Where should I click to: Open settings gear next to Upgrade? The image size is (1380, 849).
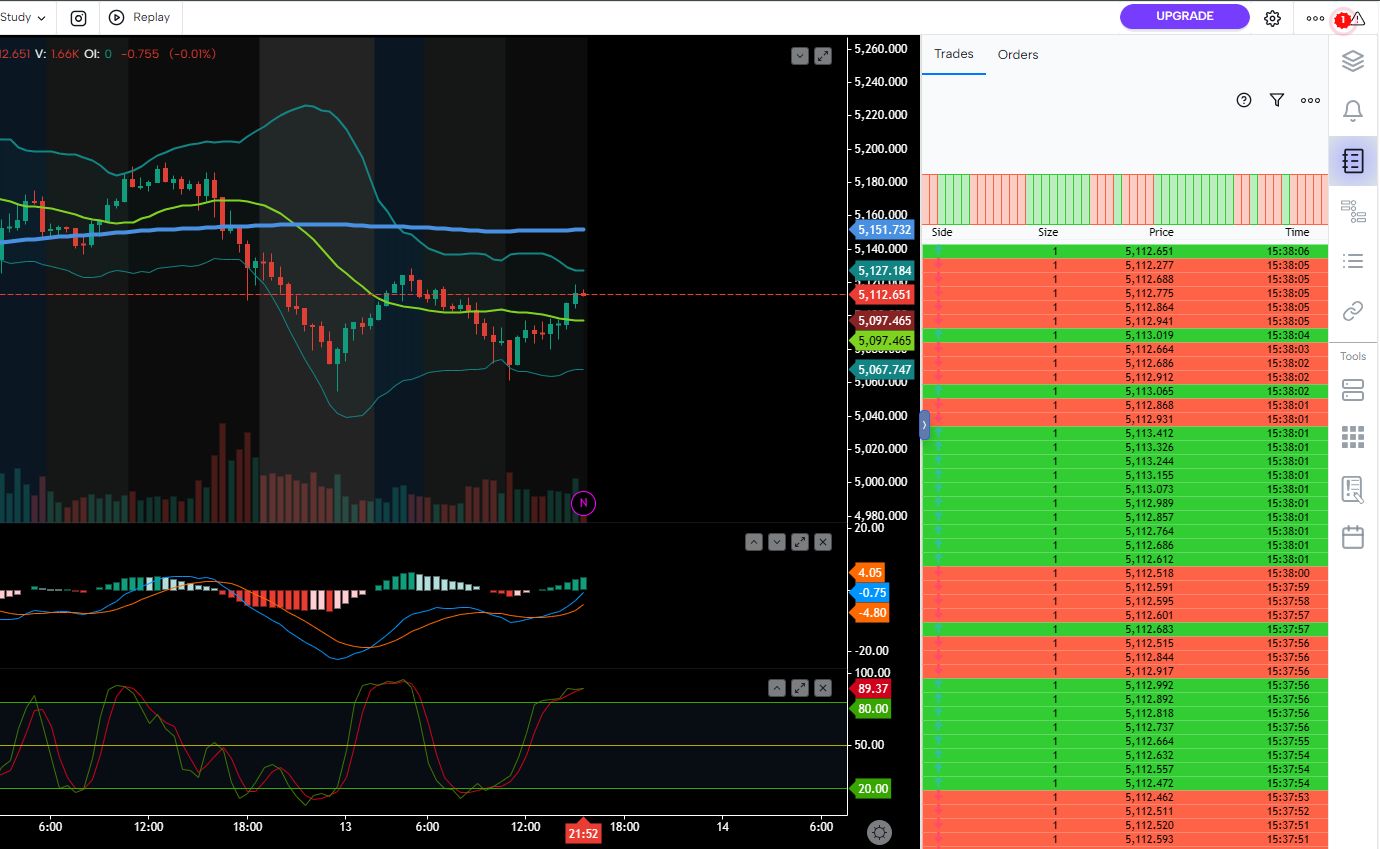[1272, 18]
